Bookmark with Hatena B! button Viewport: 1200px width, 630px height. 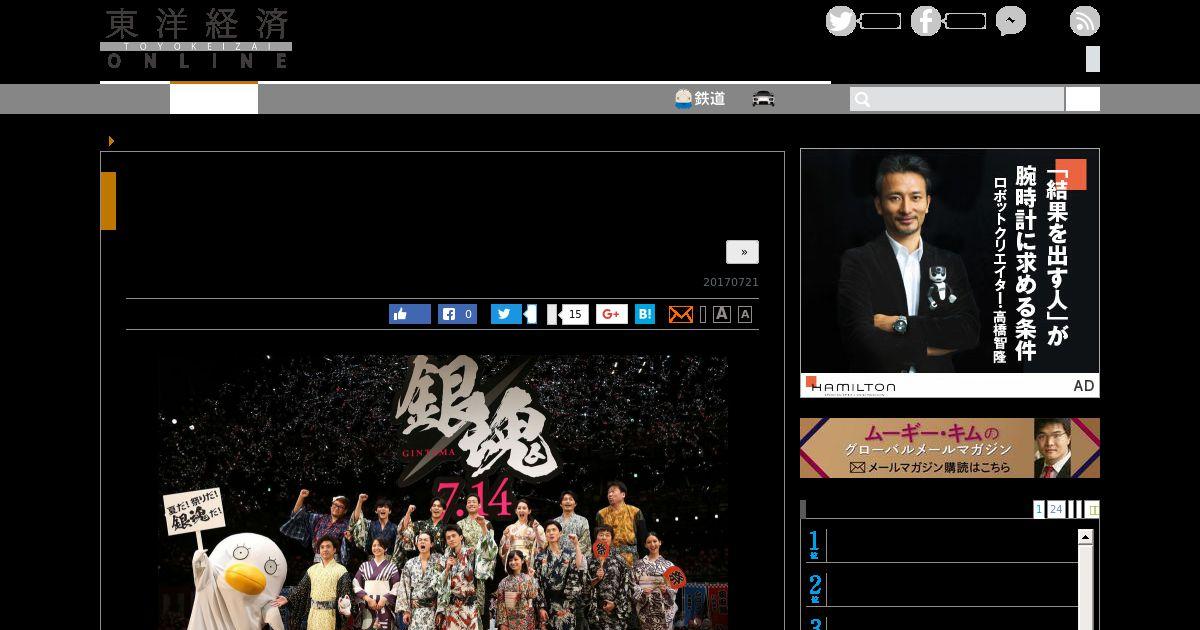645,314
